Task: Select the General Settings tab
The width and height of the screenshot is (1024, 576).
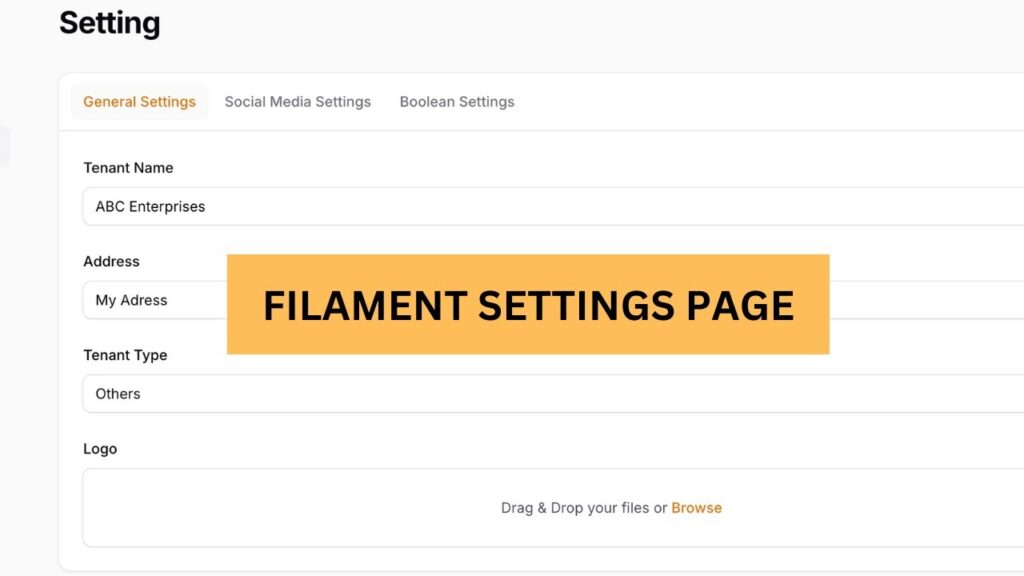Action: pos(139,101)
